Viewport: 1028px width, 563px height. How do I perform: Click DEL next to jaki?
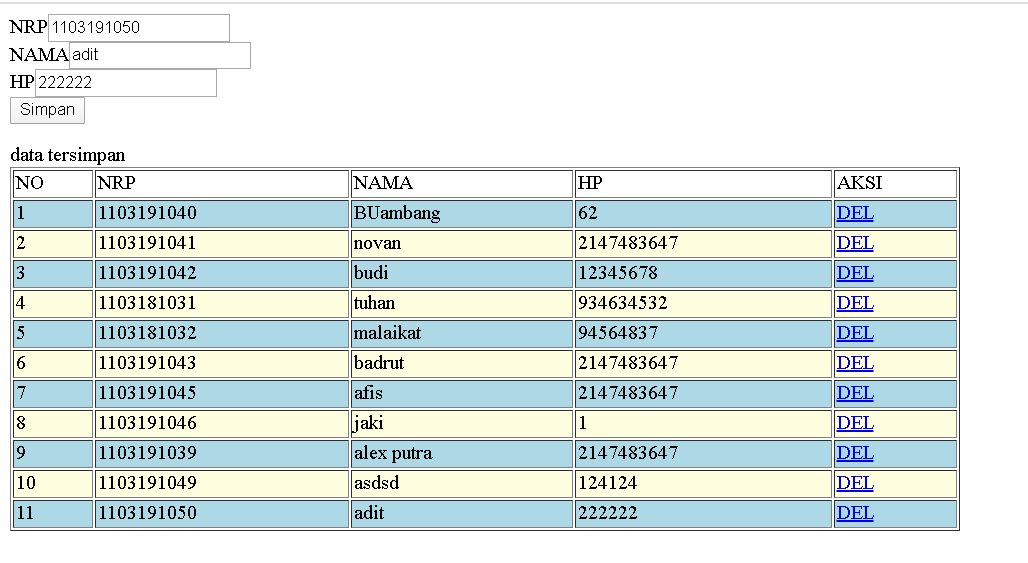point(855,423)
